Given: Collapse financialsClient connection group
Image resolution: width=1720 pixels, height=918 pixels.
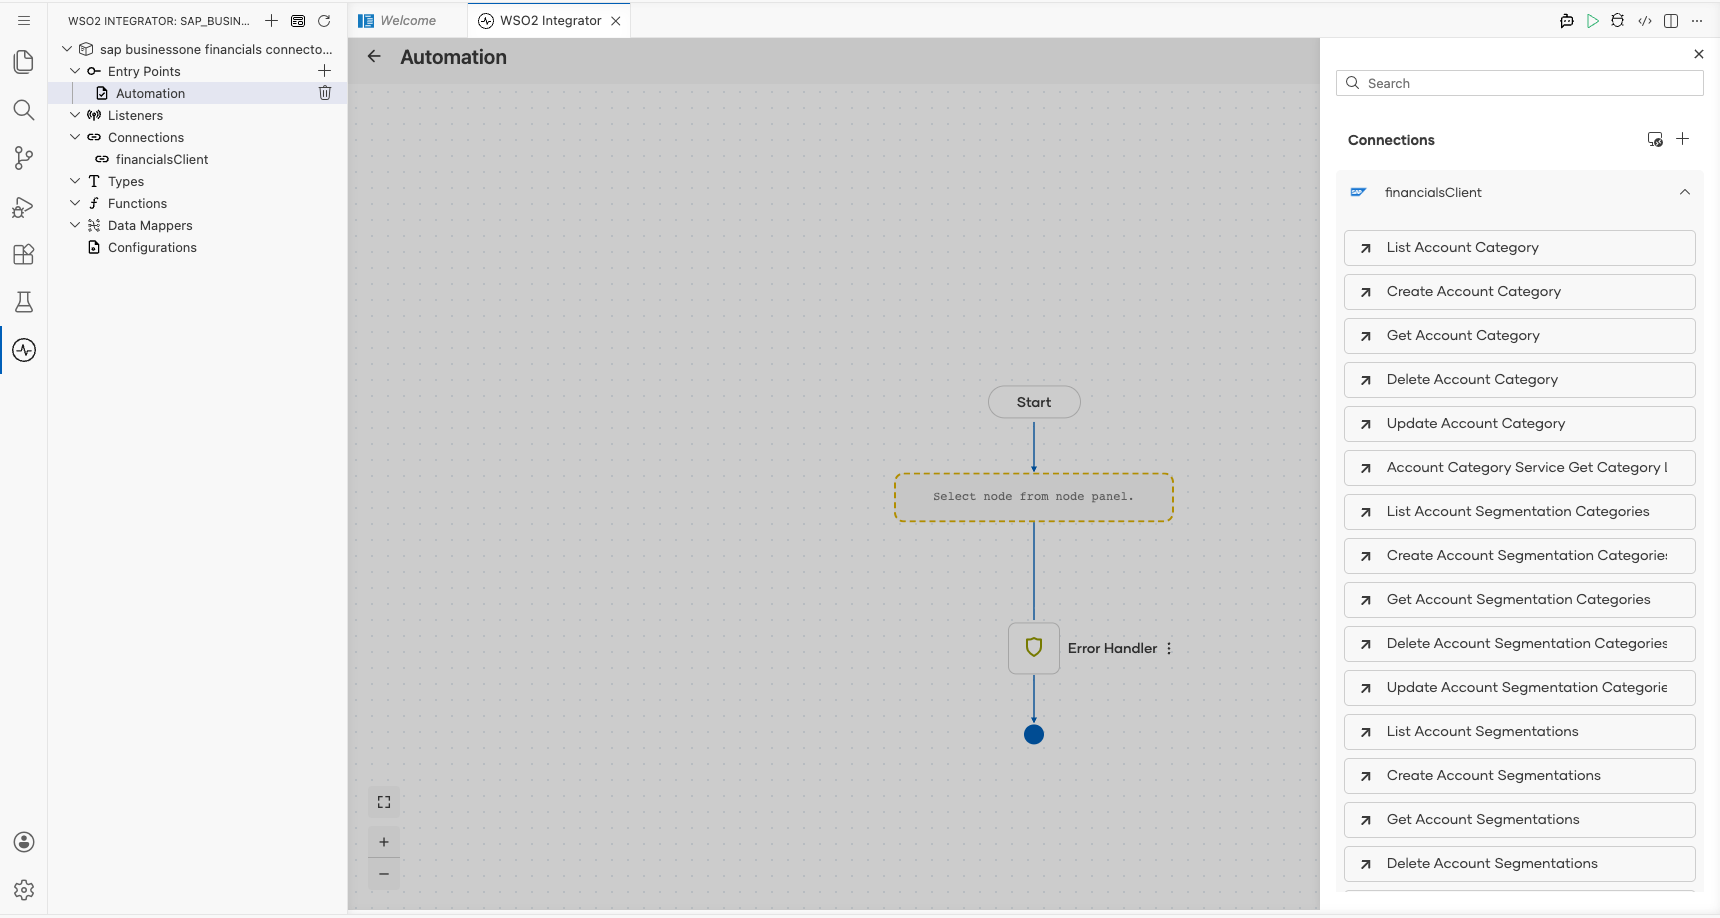Looking at the screenshot, I should pos(1685,192).
